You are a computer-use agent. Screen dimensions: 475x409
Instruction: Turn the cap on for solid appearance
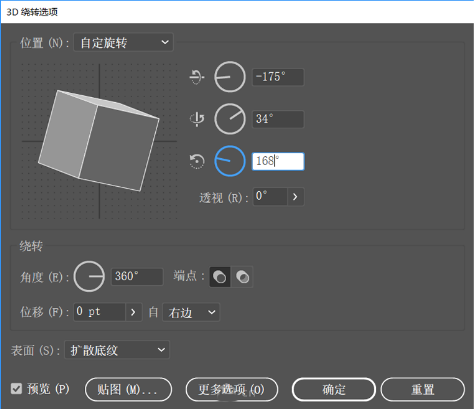click(220, 277)
